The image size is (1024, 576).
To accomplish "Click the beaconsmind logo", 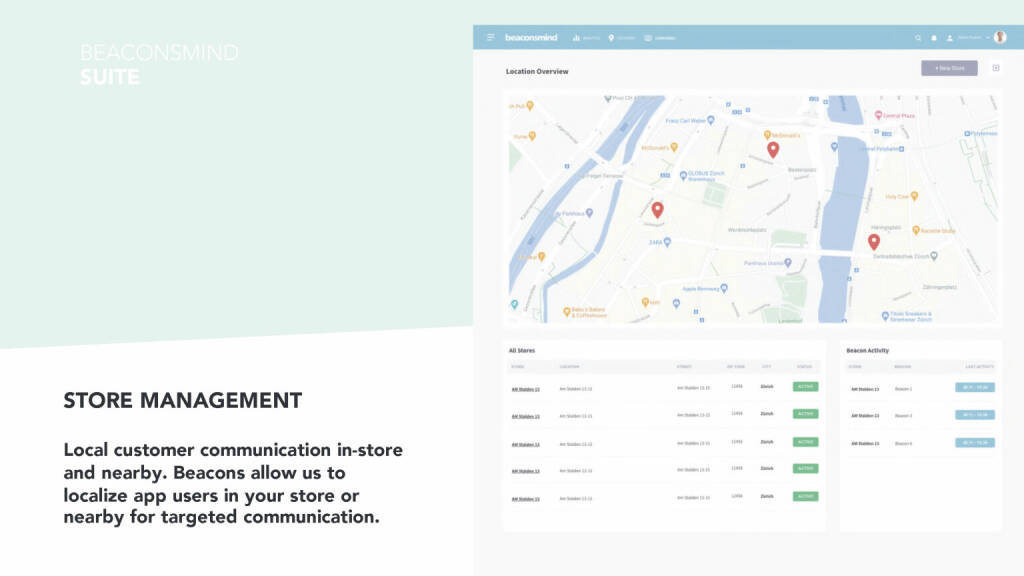I will (531, 37).
